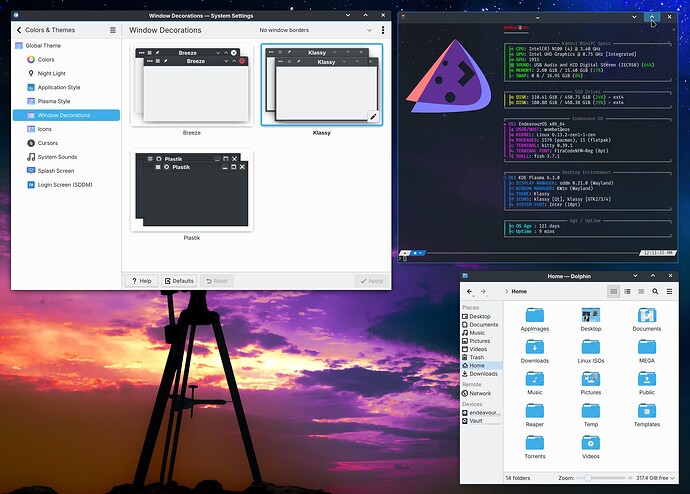Click the Dolphin titlebar app icon
The width and height of the screenshot is (690, 494).
point(465,276)
